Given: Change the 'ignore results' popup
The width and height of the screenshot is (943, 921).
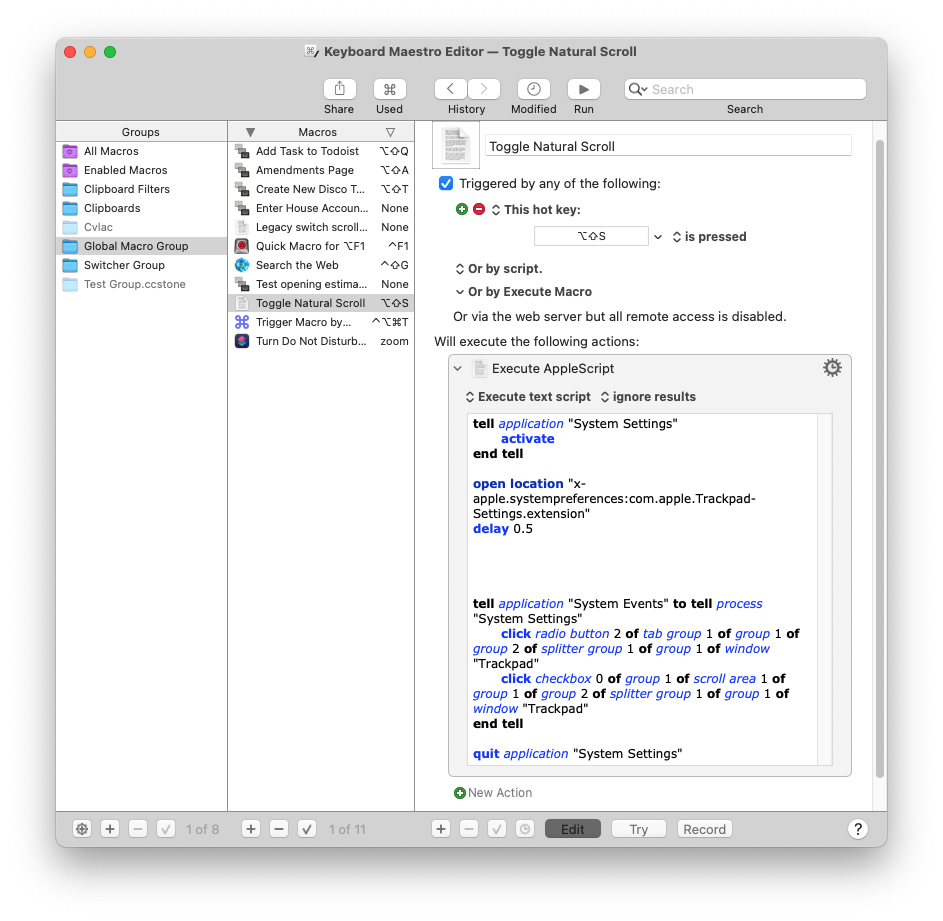Looking at the screenshot, I should pyautogui.click(x=648, y=396).
